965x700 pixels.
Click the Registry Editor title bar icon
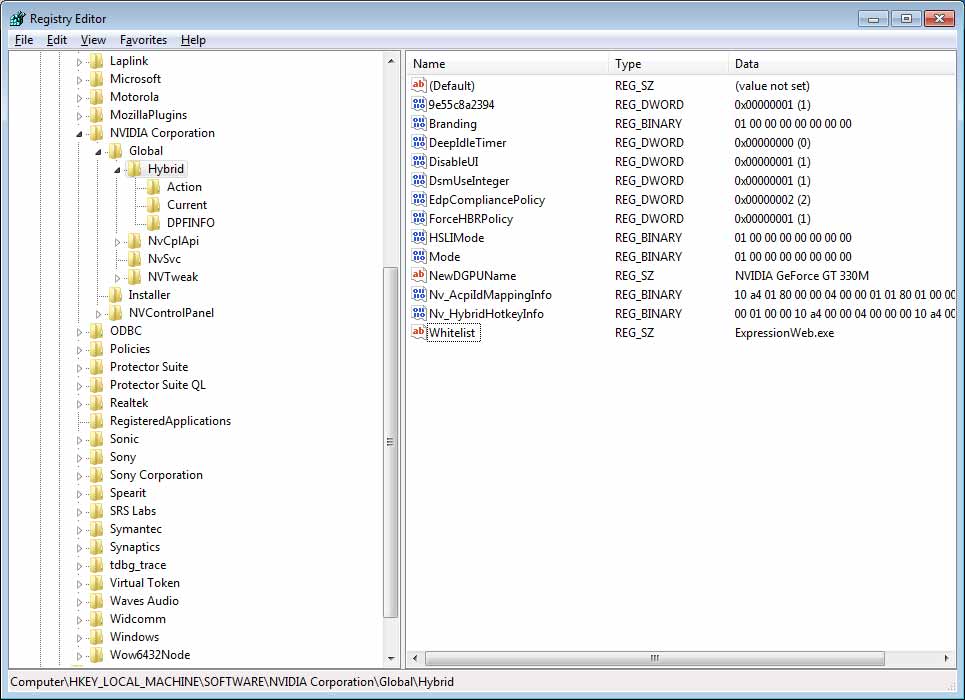(17, 19)
